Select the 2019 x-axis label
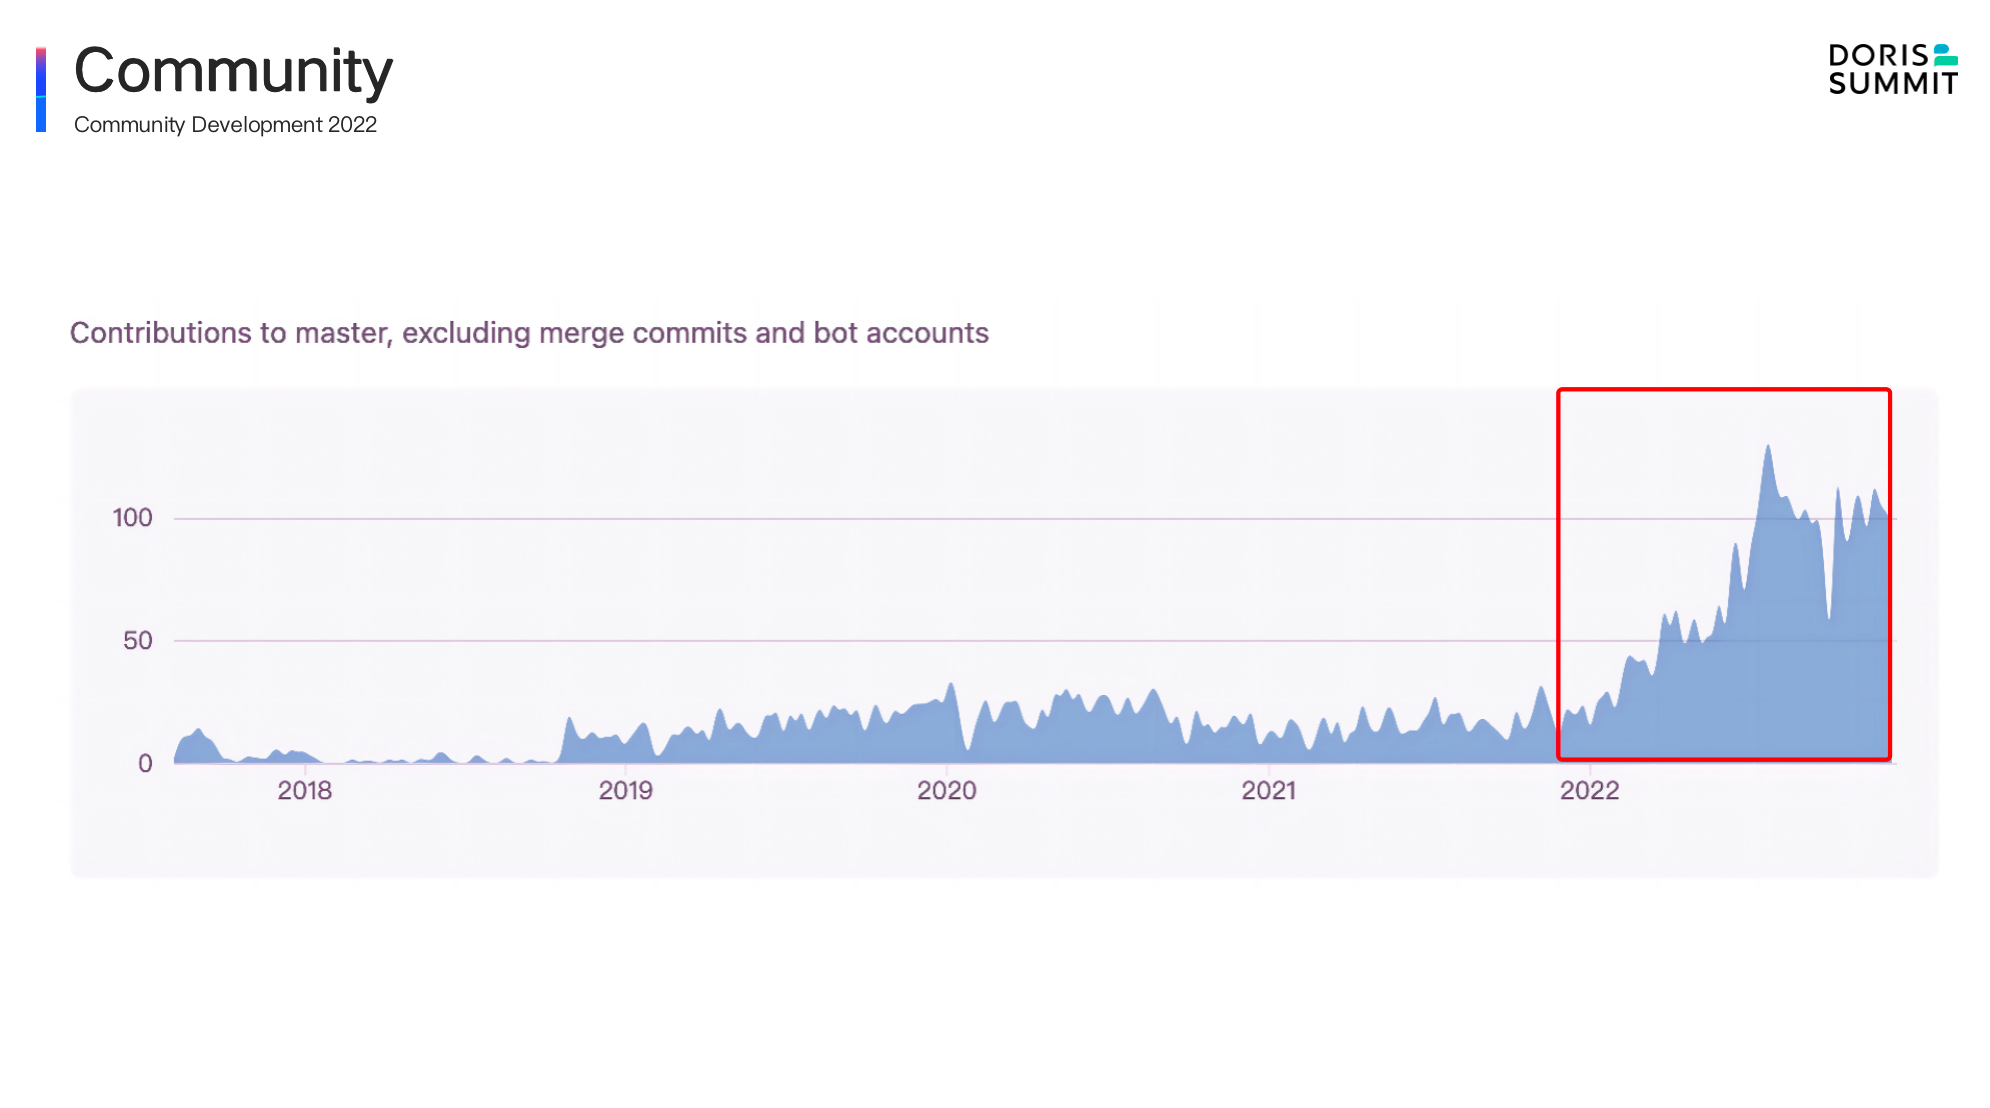 pos(625,791)
